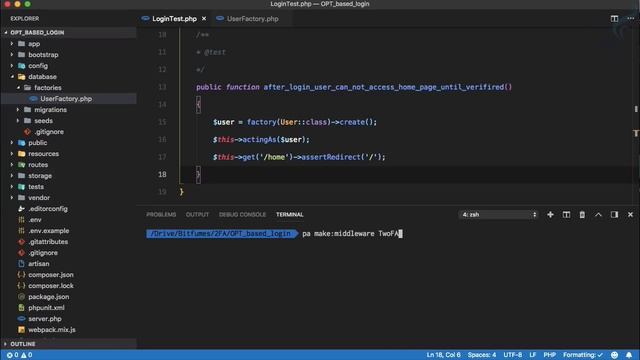Open the webpack.mix.js file

(51, 330)
